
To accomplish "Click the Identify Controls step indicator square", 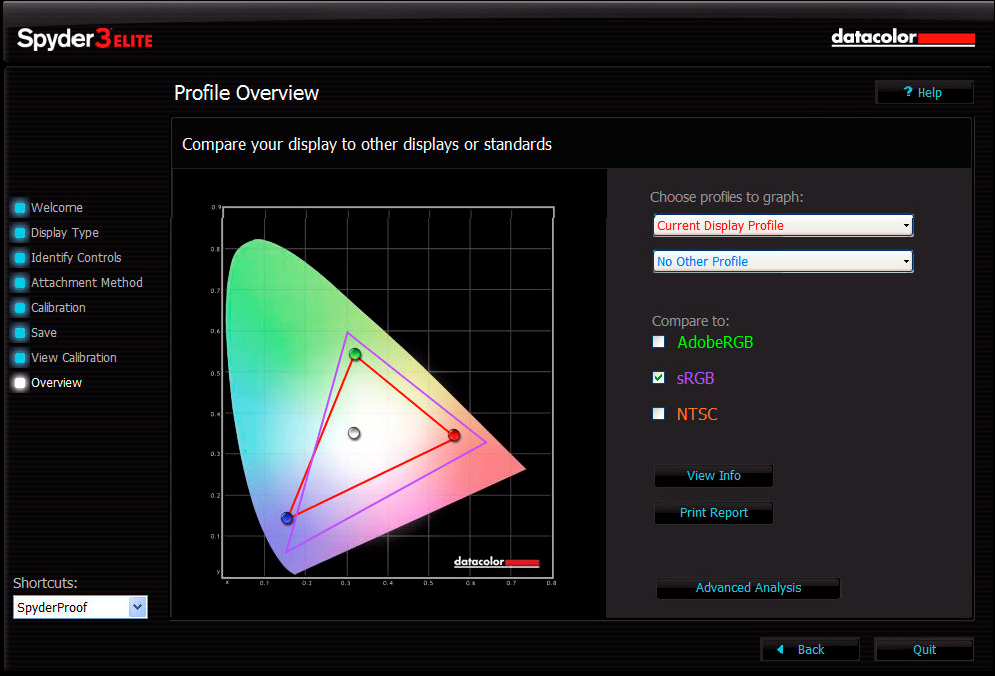I will pos(20,258).
